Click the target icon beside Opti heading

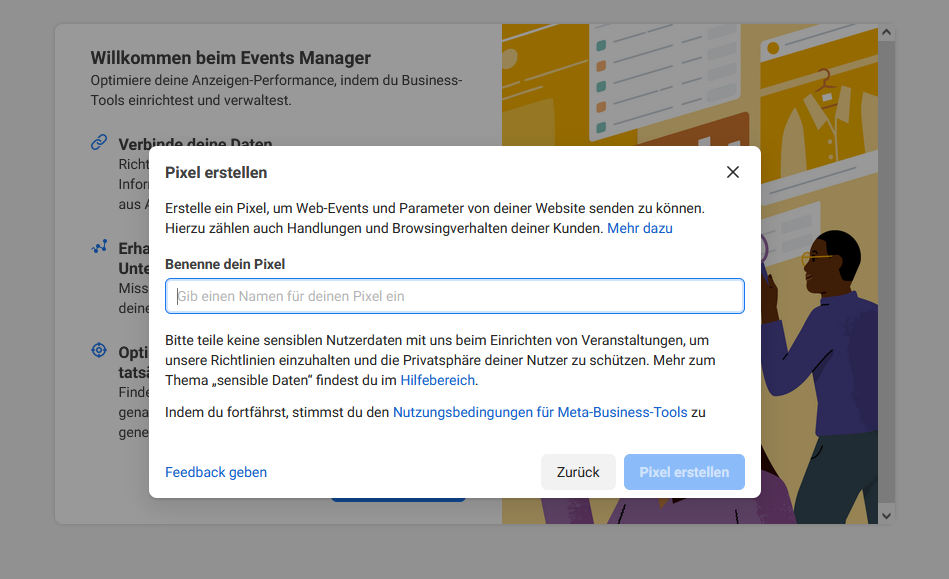coord(99,350)
